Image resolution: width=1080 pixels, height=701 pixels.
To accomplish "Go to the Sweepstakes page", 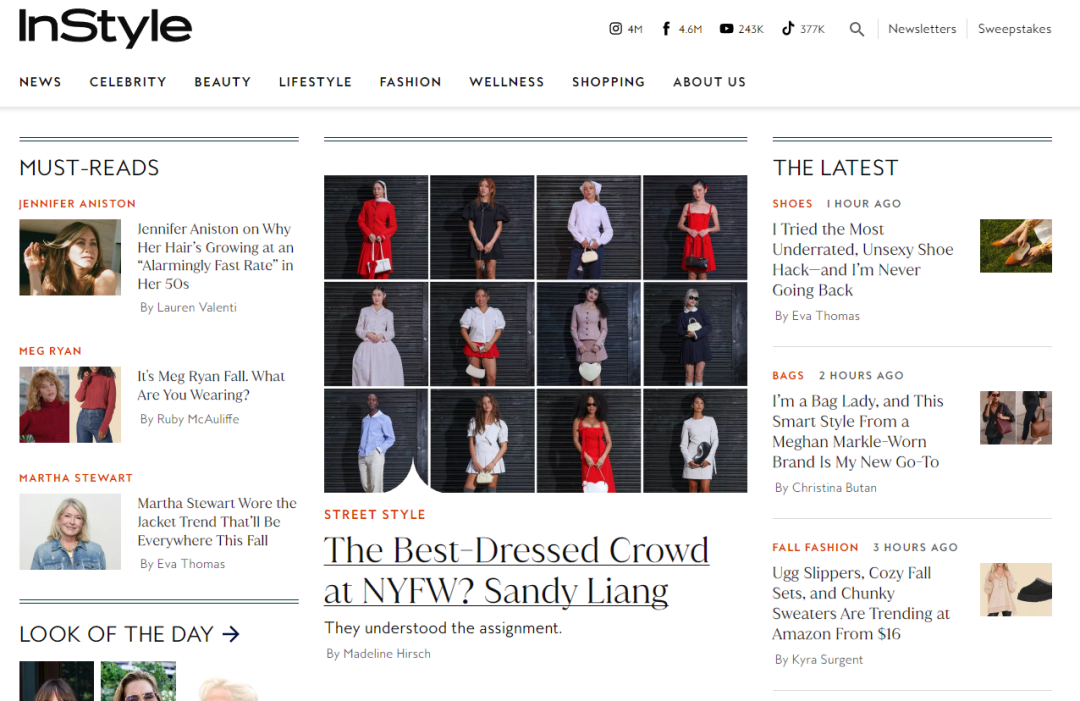I will (1015, 29).
